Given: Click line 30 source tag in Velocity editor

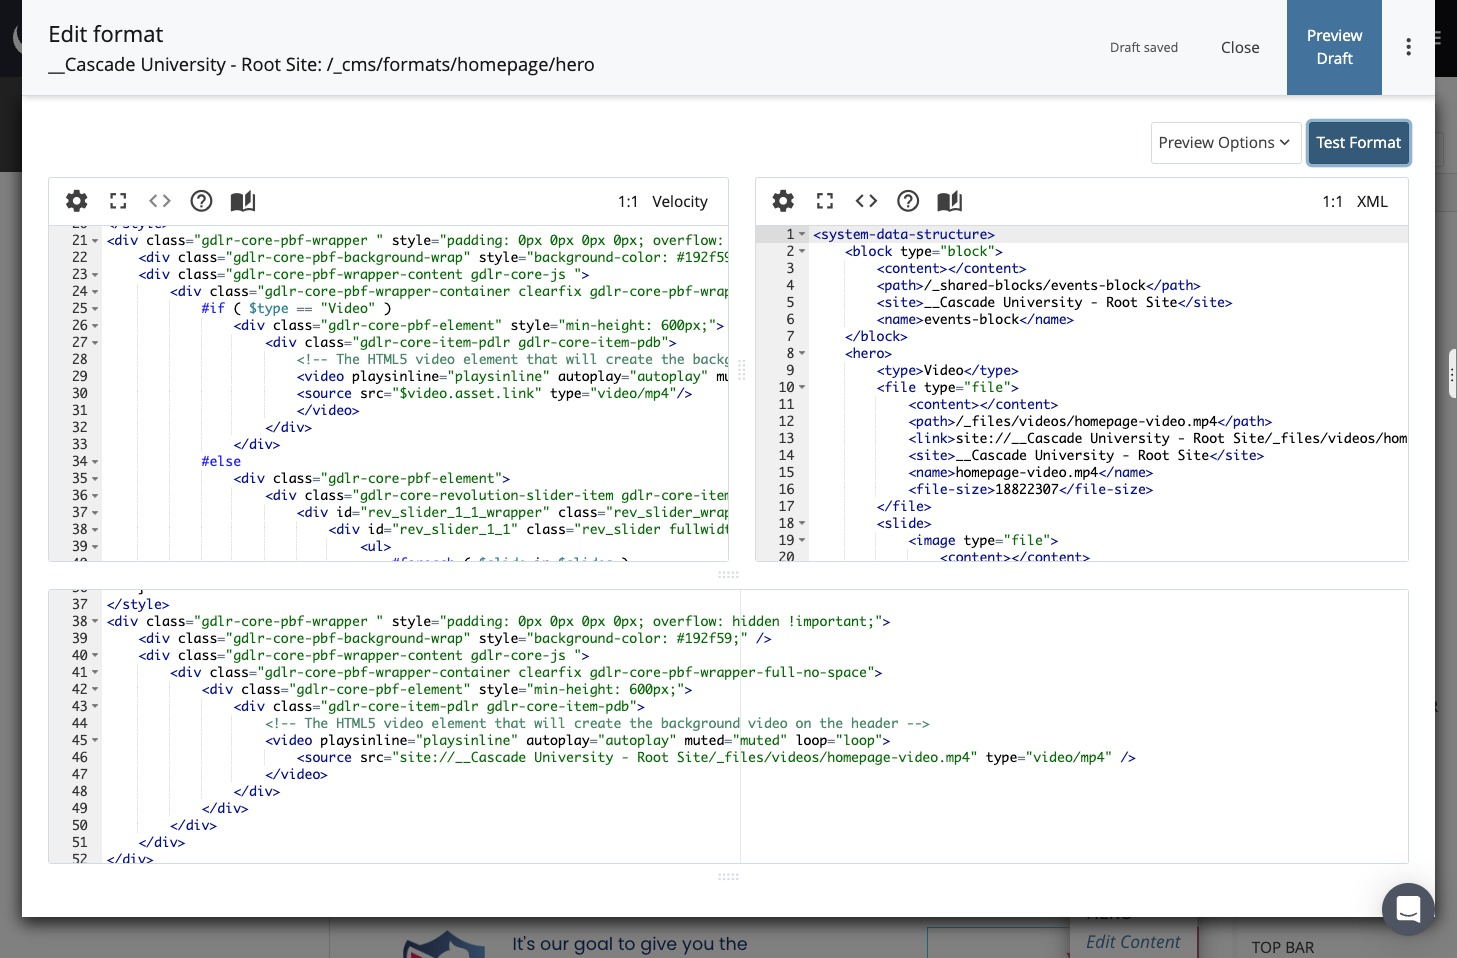Looking at the screenshot, I should pyautogui.click(x=494, y=393).
